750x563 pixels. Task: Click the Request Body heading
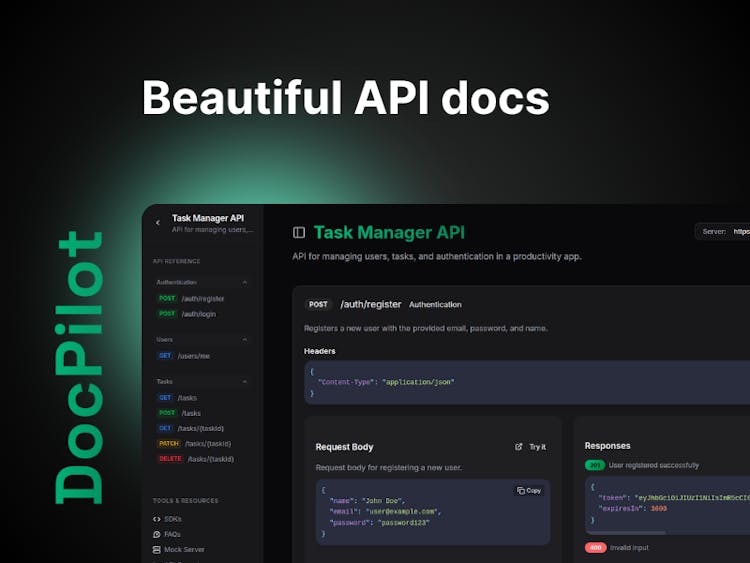click(344, 447)
